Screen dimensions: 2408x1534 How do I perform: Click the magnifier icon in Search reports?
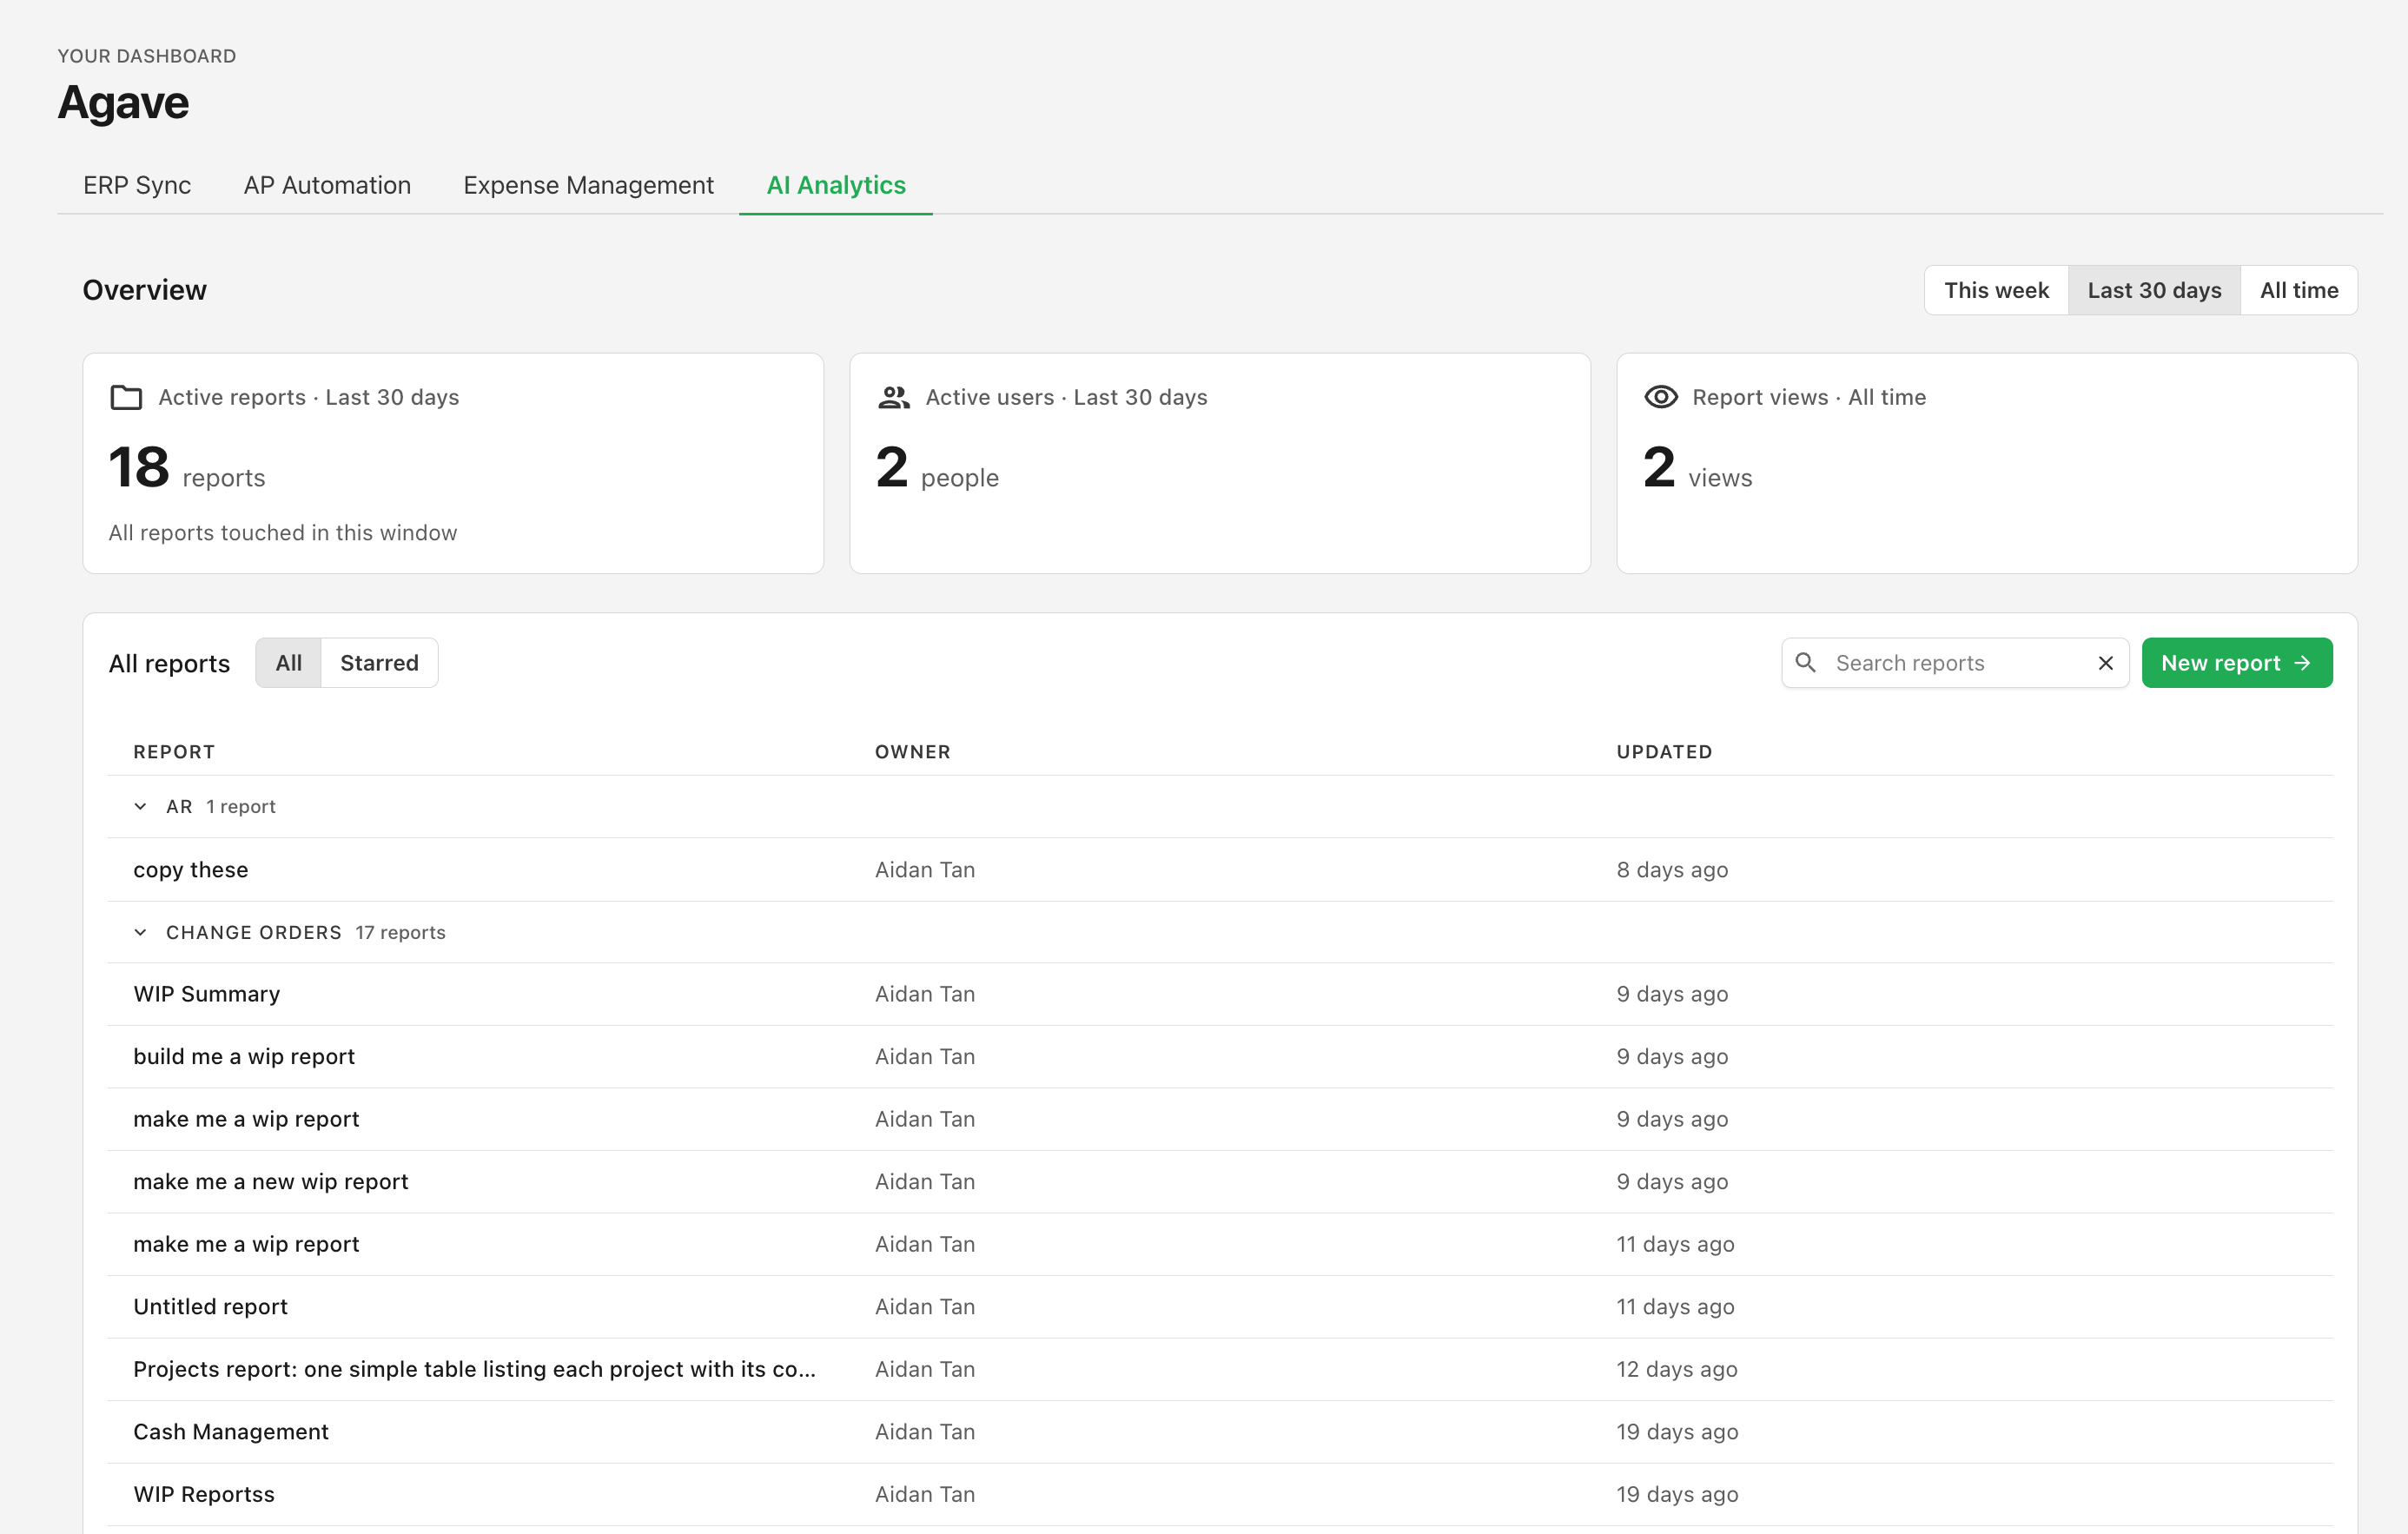tap(1805, 662)
